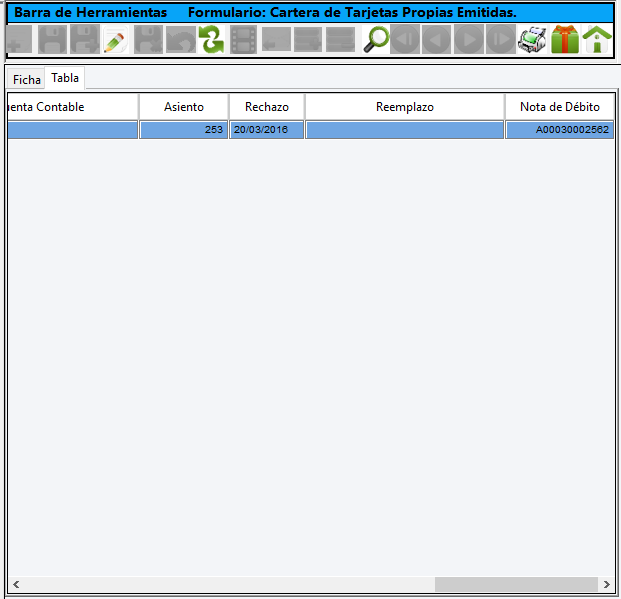Viewport: 621px width, 599px height.
Task: Select the Tabla tab
Action: 65,78
